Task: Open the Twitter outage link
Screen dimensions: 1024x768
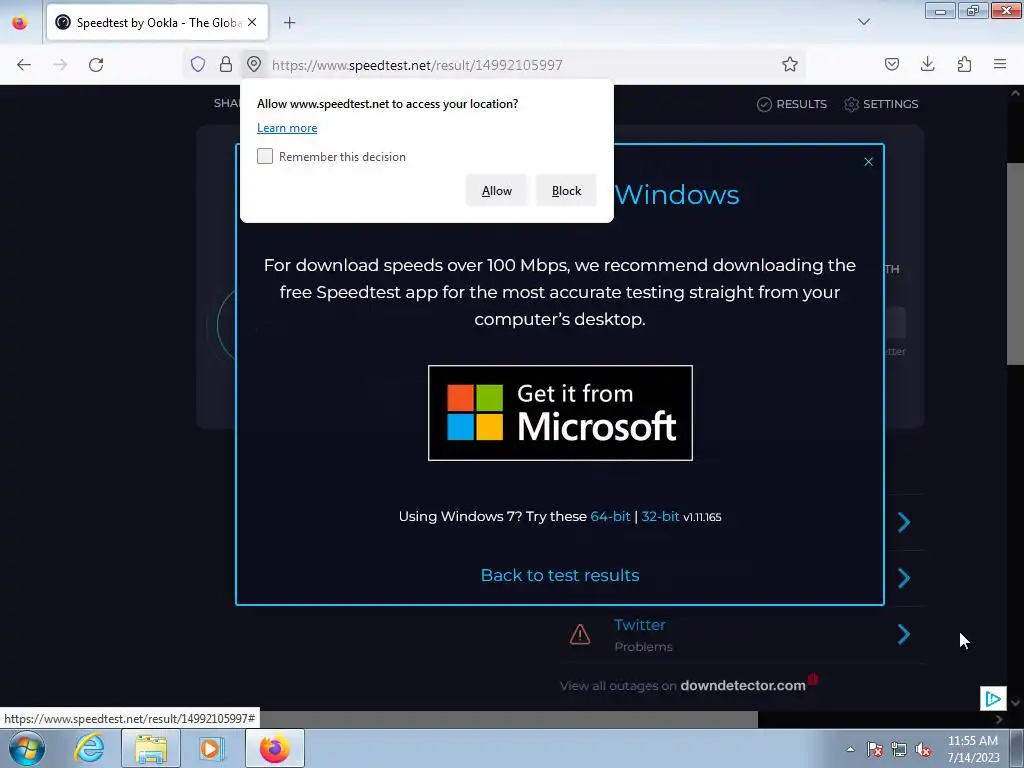Action: (x=639, y=625)
